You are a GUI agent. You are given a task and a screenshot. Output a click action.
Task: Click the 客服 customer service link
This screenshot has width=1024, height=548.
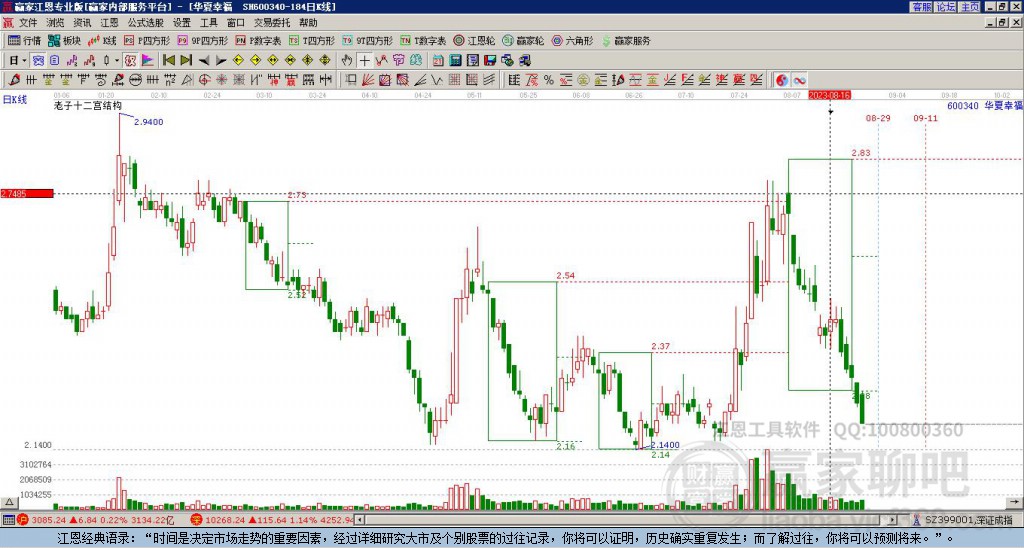pos(921,7)
